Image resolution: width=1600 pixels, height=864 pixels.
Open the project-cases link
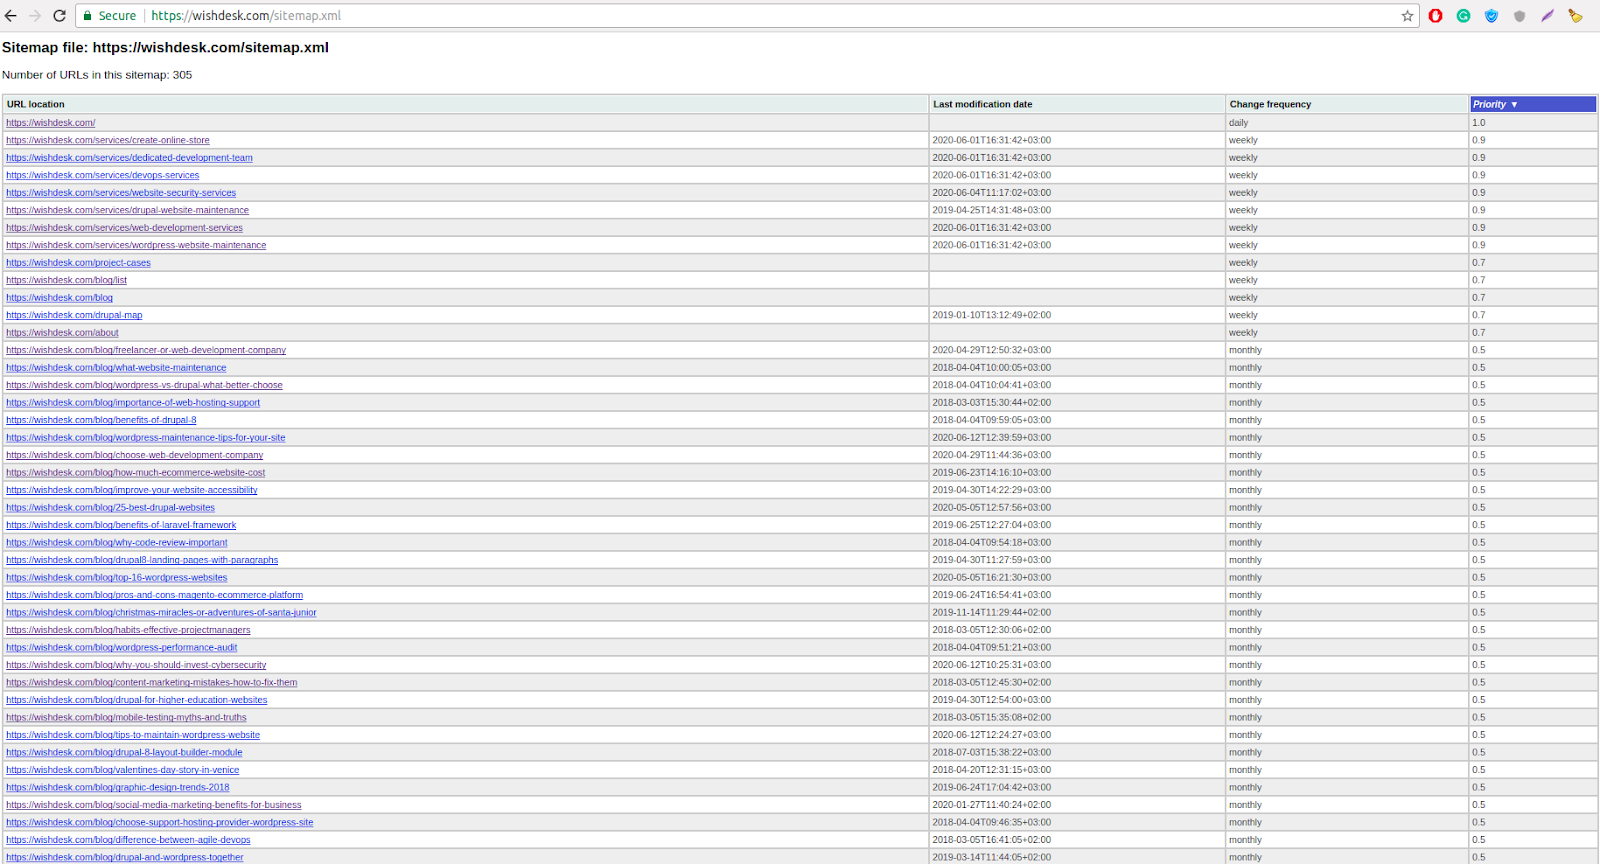[78, 263]
